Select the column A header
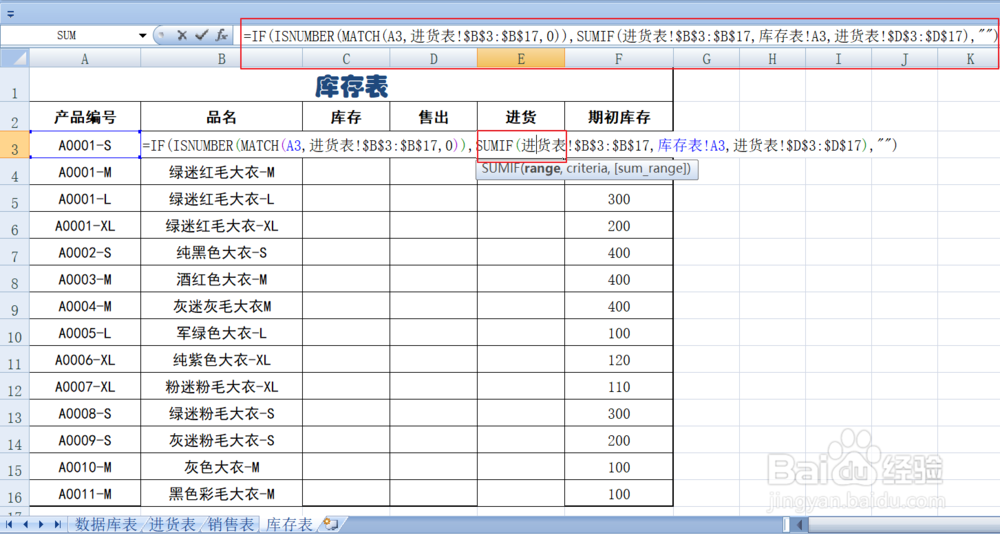 point(85,59)
